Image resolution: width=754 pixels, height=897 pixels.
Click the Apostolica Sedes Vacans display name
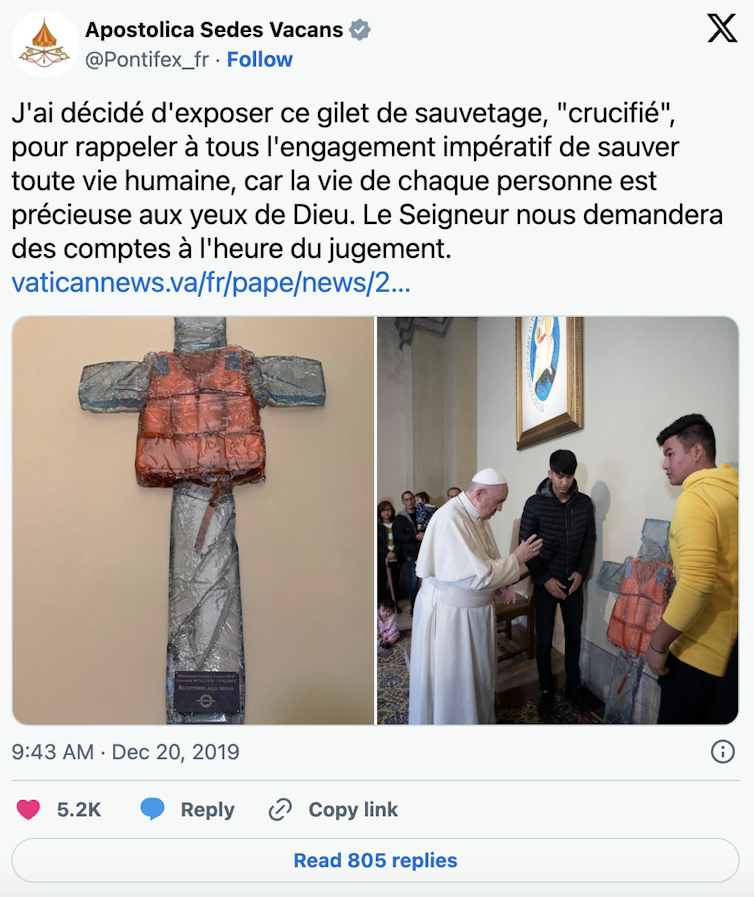(214, 30)
